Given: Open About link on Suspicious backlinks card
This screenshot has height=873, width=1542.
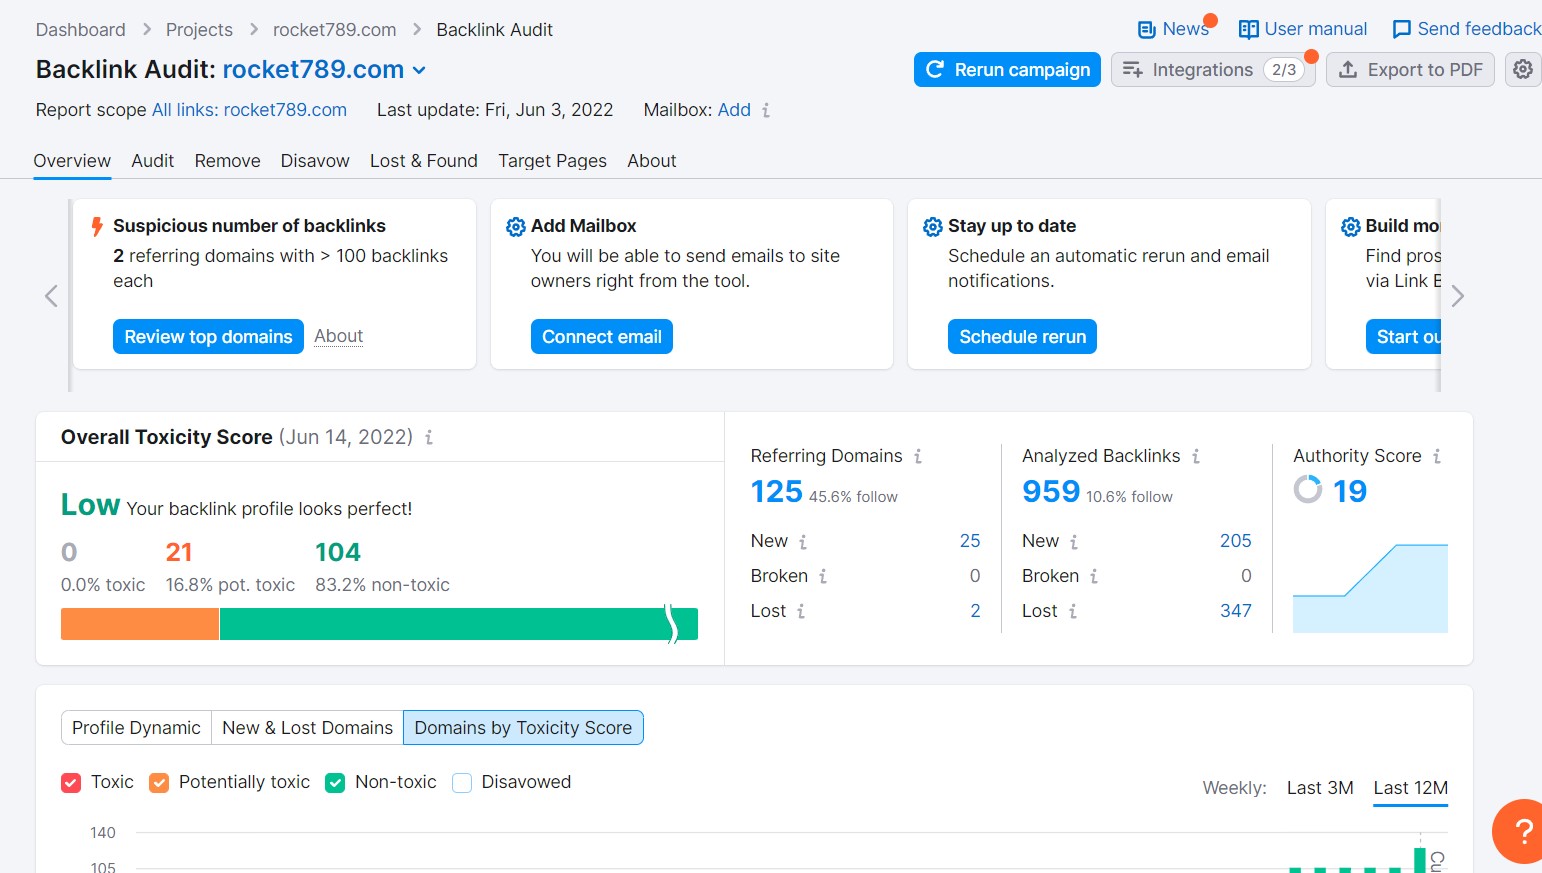Looking at the screenshot, I should [339, 336].
